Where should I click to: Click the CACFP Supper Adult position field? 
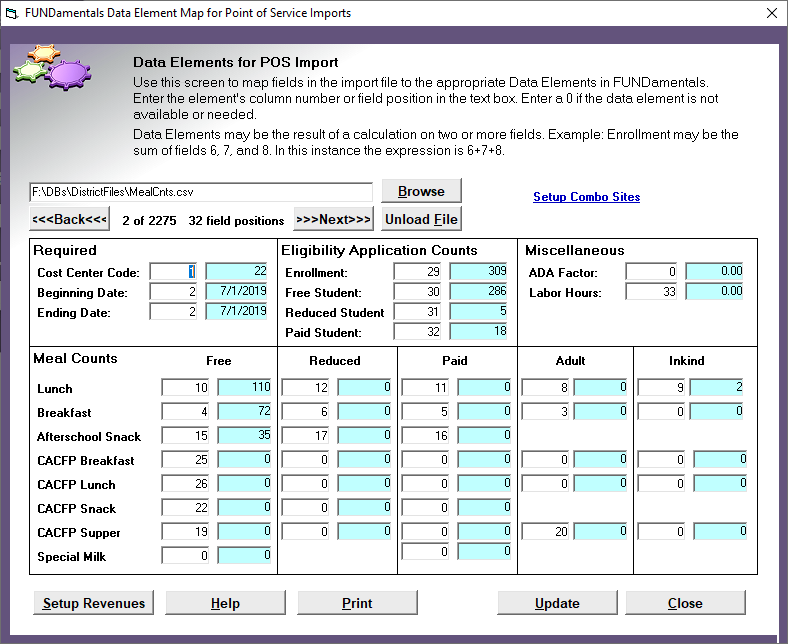click(x=545, y=531)
